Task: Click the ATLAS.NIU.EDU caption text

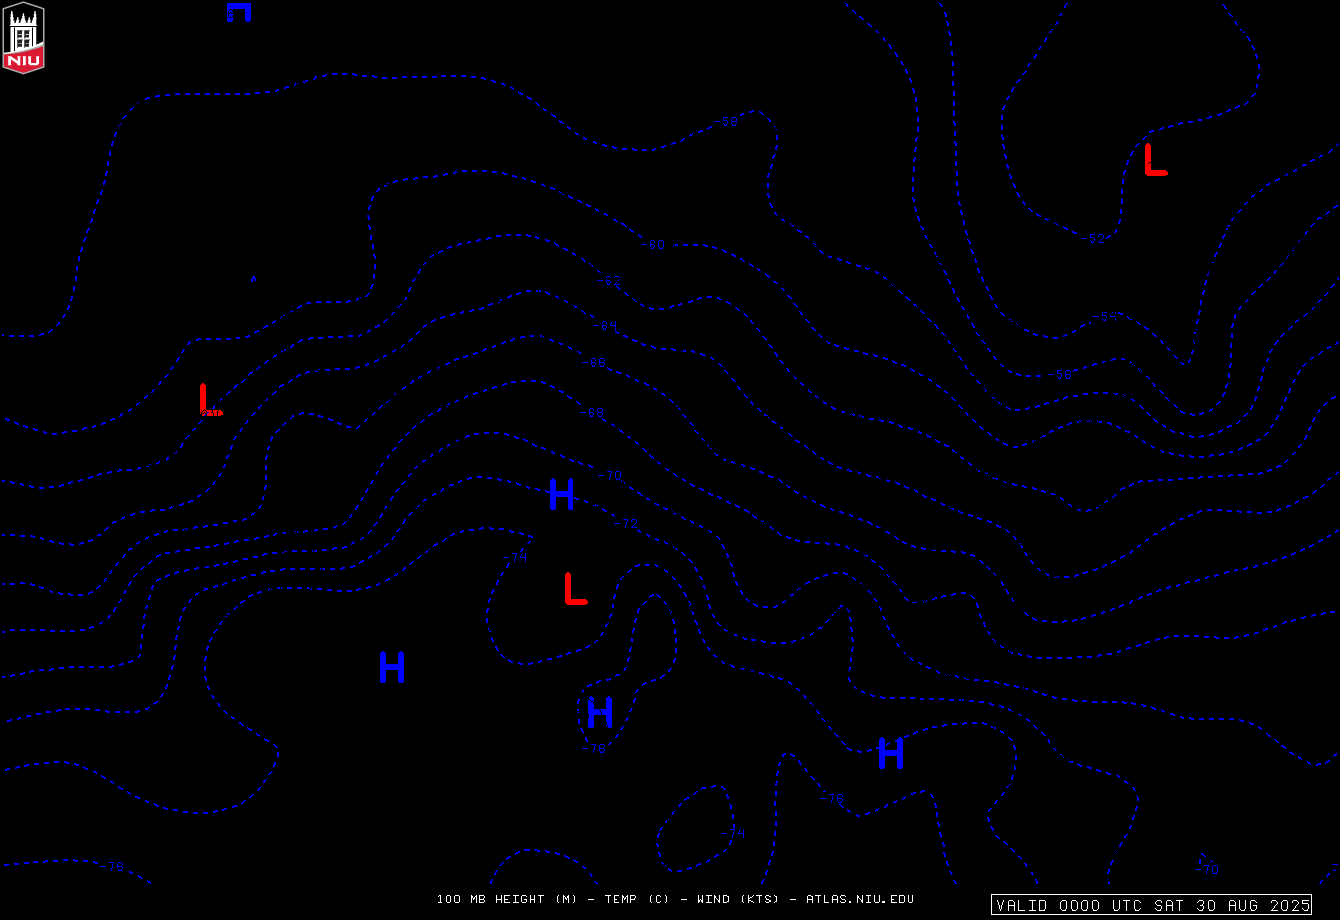Action: [x=860, y=899]
